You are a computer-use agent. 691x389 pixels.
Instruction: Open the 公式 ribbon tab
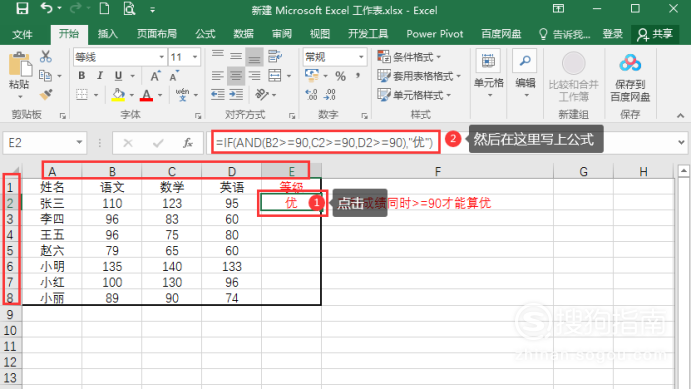[x=205, y=34]
